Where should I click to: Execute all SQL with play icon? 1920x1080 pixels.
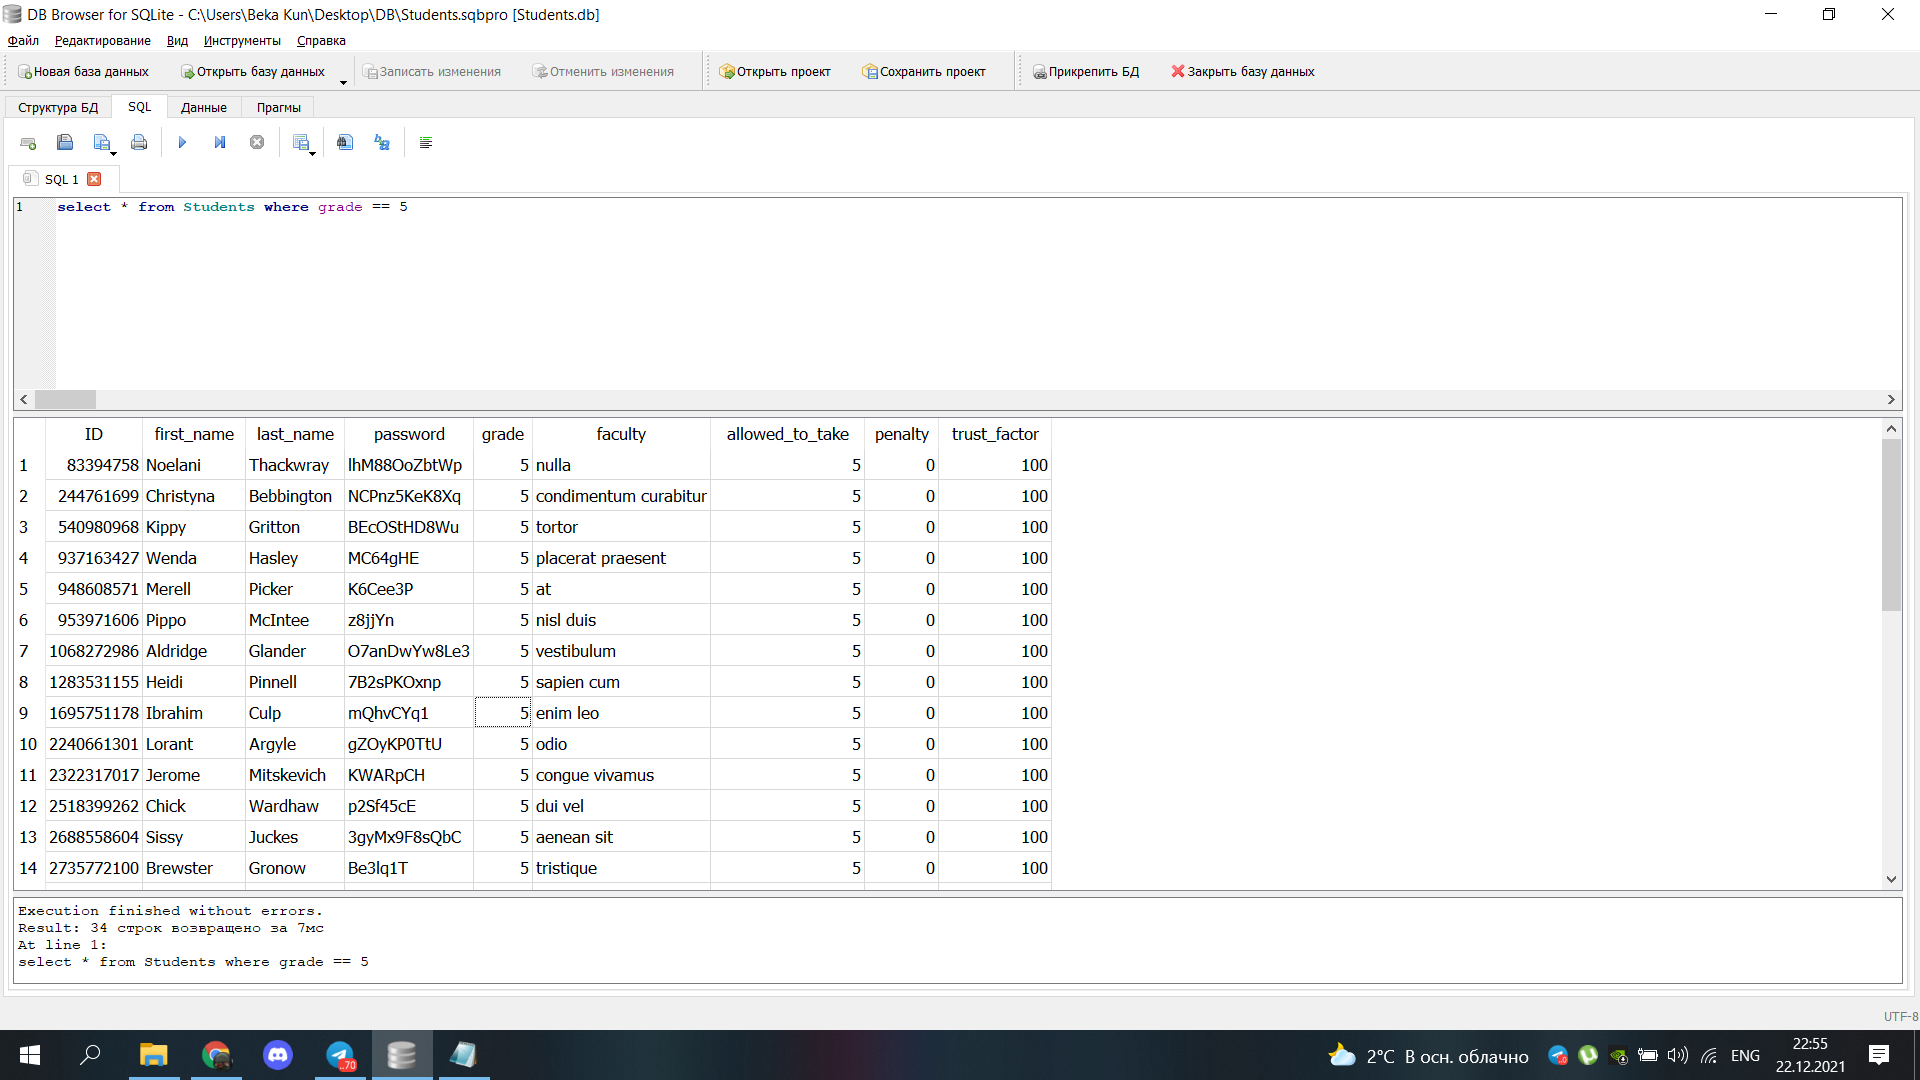click(x=182, y=143)
